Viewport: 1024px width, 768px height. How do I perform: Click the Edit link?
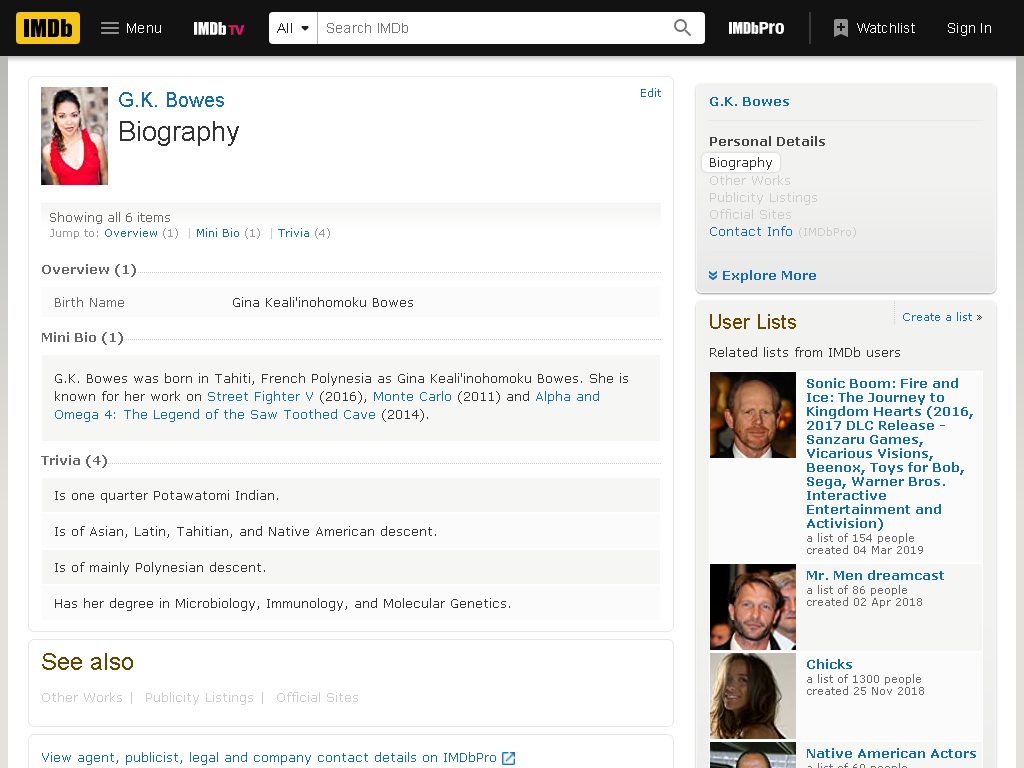(650, 93)
